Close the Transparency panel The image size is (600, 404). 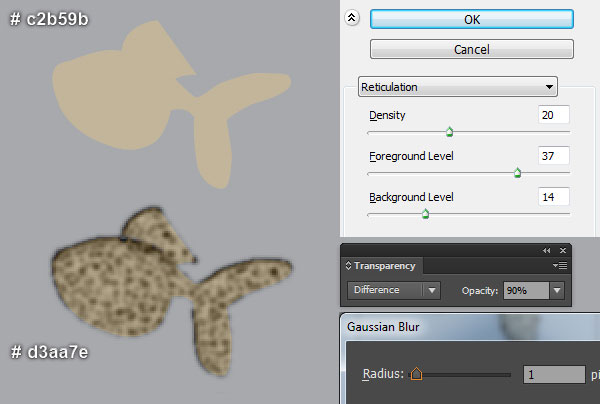point(562,251)
